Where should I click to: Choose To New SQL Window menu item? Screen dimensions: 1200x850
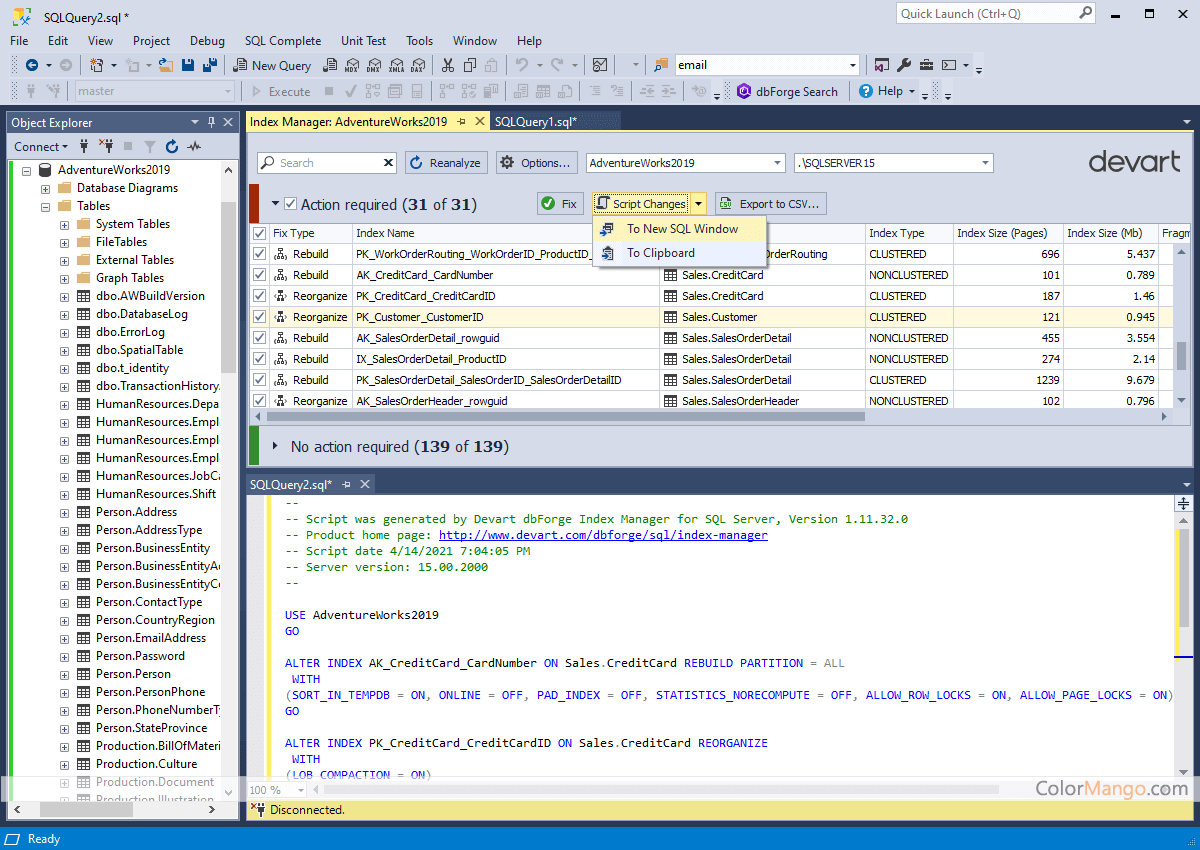click(x=680, y=229)
